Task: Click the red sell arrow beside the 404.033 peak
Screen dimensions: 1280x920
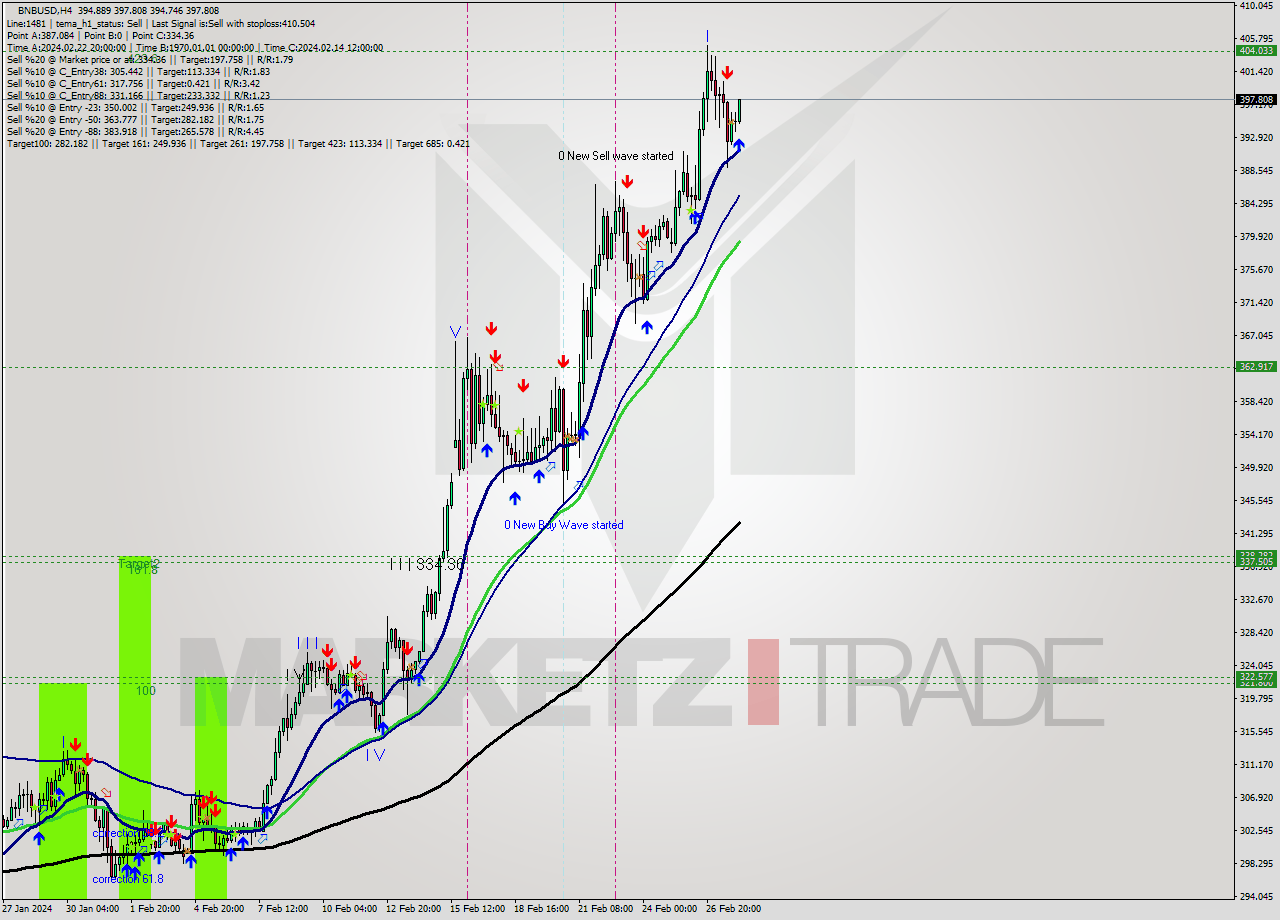Action: coord(728,72)
